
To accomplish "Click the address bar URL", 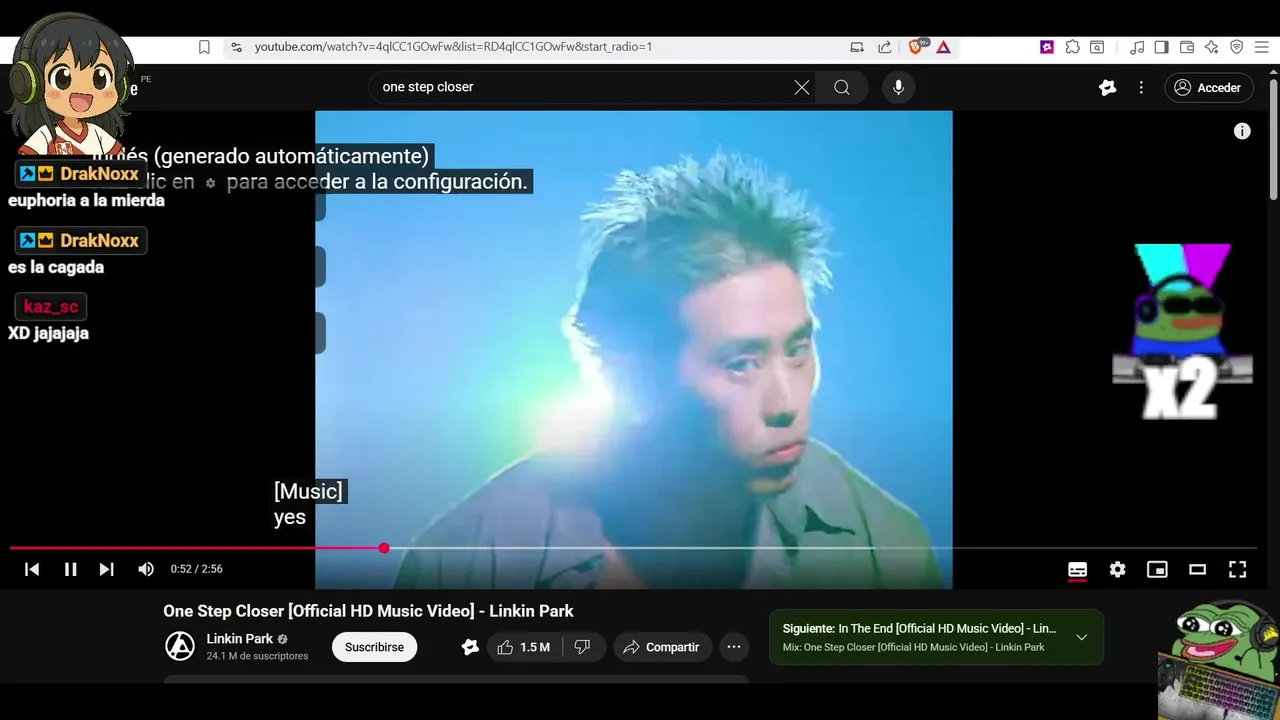I will pos(453,47).
